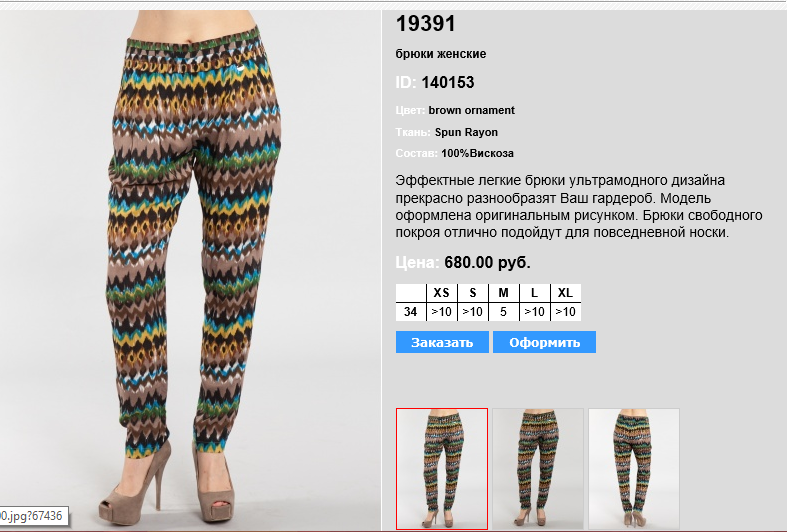The width and height of the screenshot is (787, 532).
Task: Click the fabric value Spun Rayon
Action: (466, 132)
